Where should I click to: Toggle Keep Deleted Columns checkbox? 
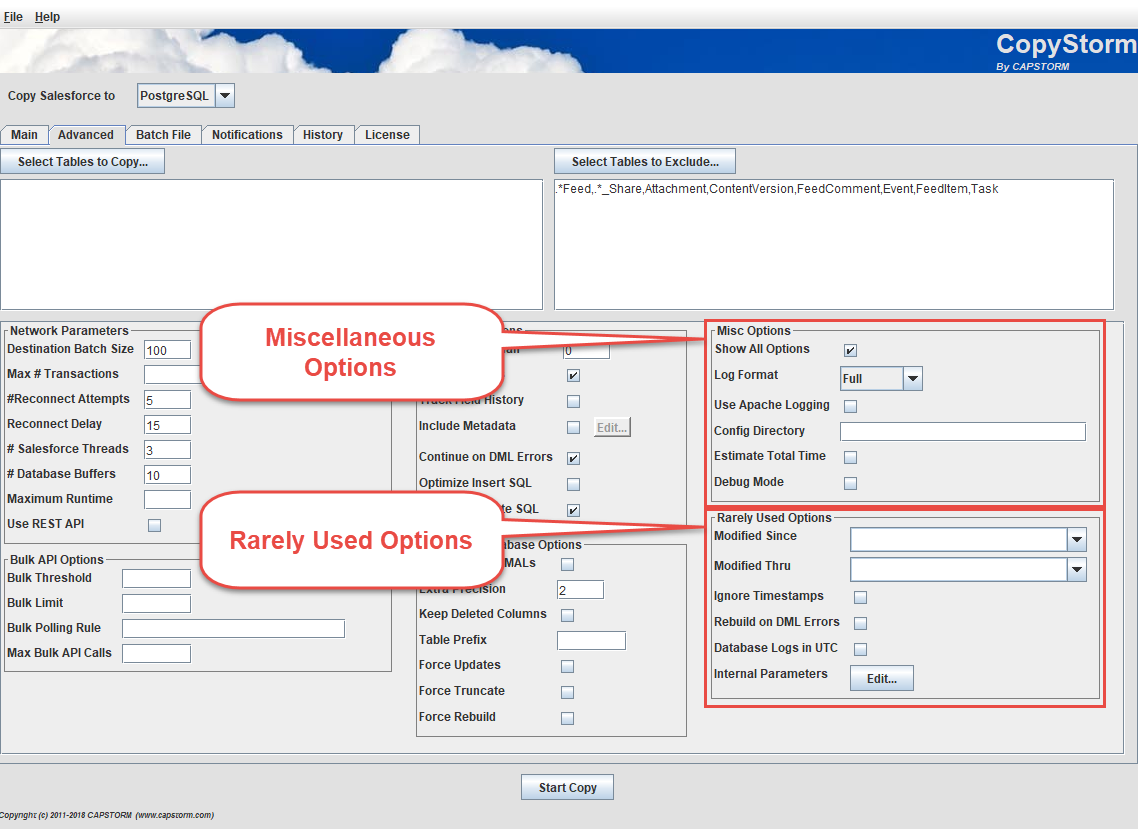tap(568, 616)
